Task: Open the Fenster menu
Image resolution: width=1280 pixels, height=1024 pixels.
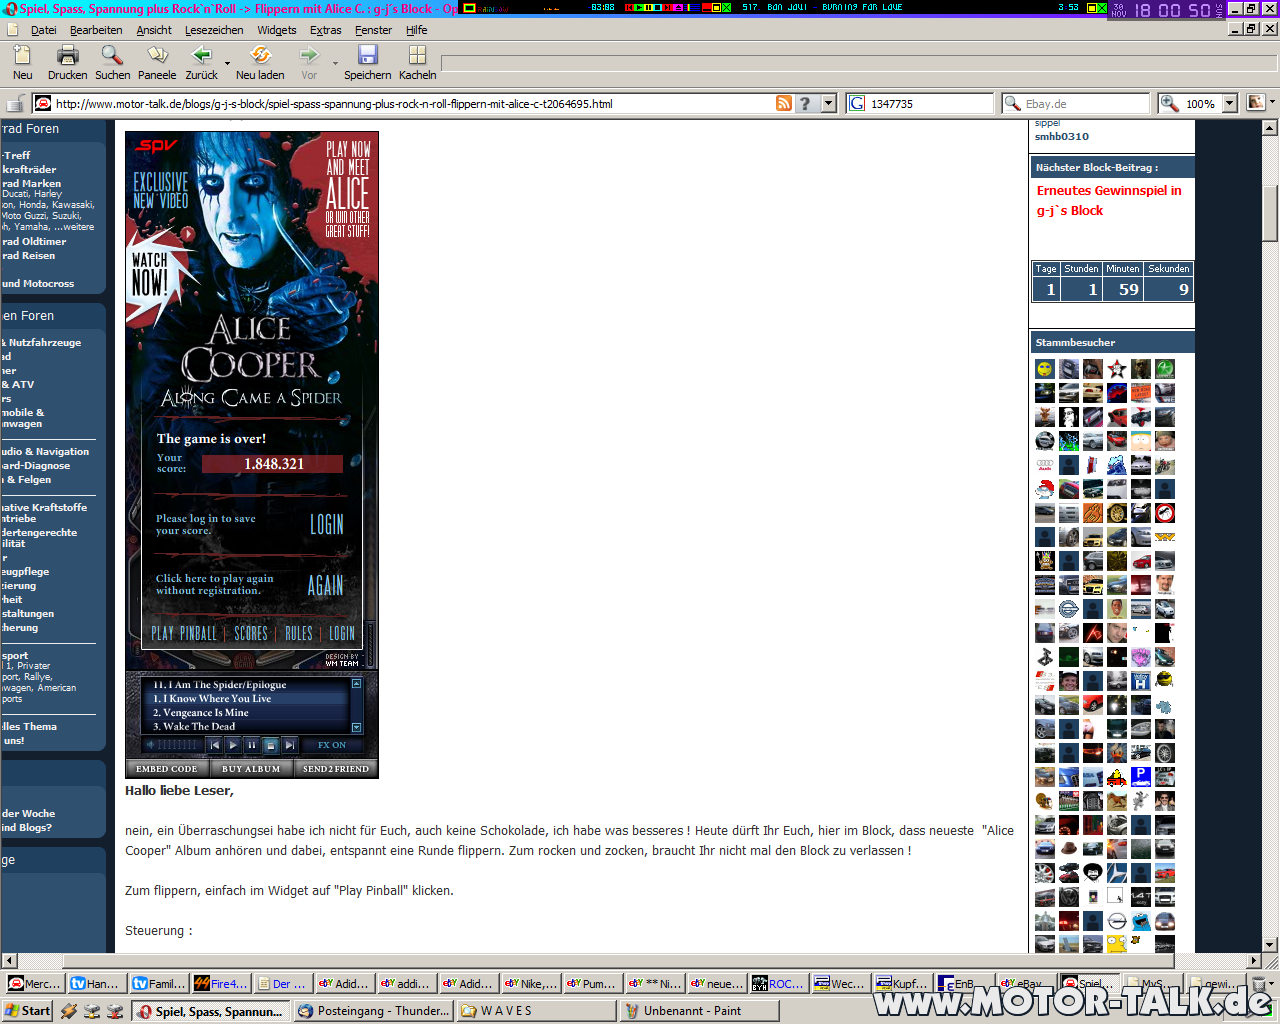Action: pos(373,30)
